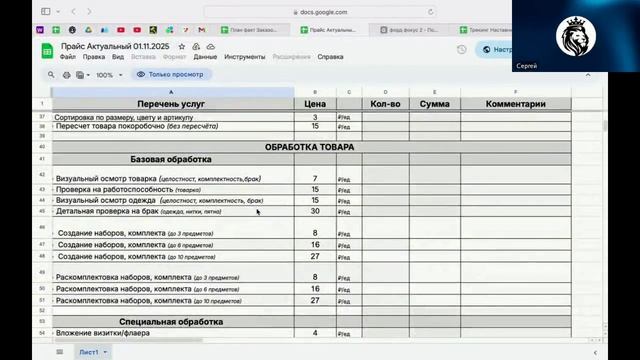Open the Инструменты menu
Screen dimensions: 640x360
tap(244, 57)
